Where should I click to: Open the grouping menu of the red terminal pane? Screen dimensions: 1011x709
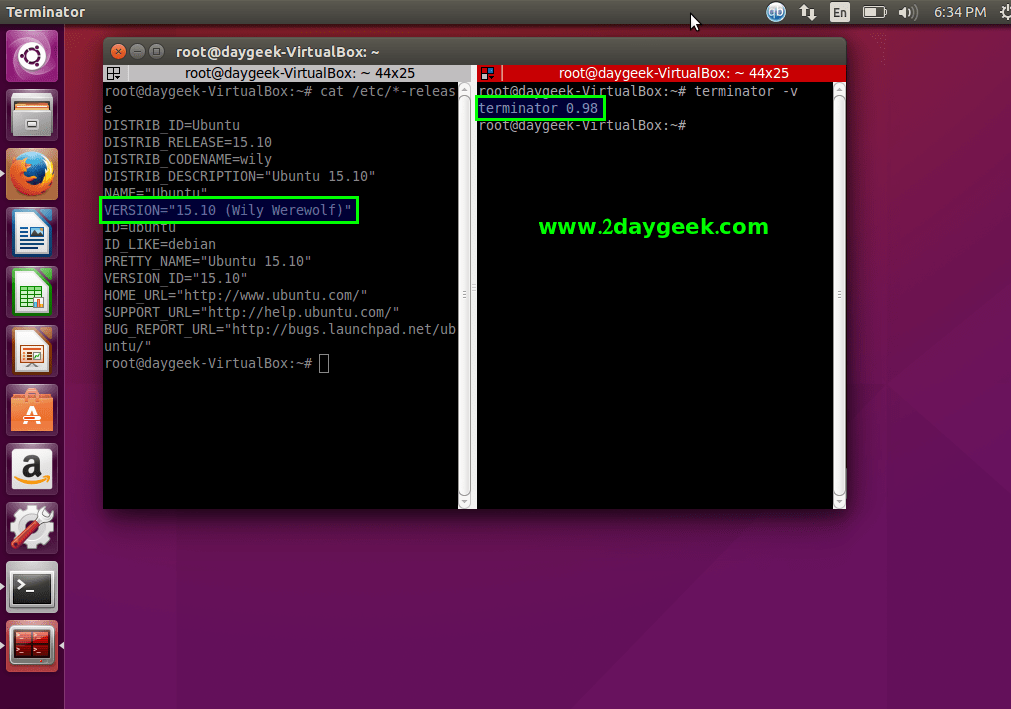point(487,72)
